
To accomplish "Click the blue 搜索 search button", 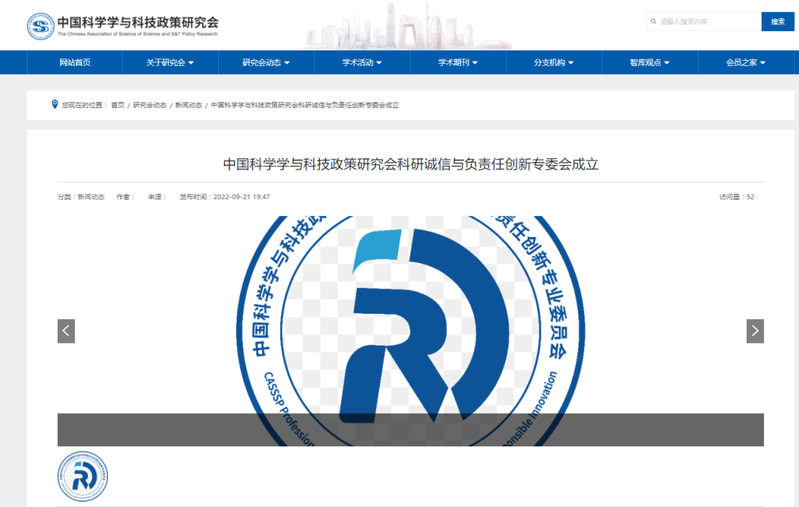I will click(x=778, y=21).
